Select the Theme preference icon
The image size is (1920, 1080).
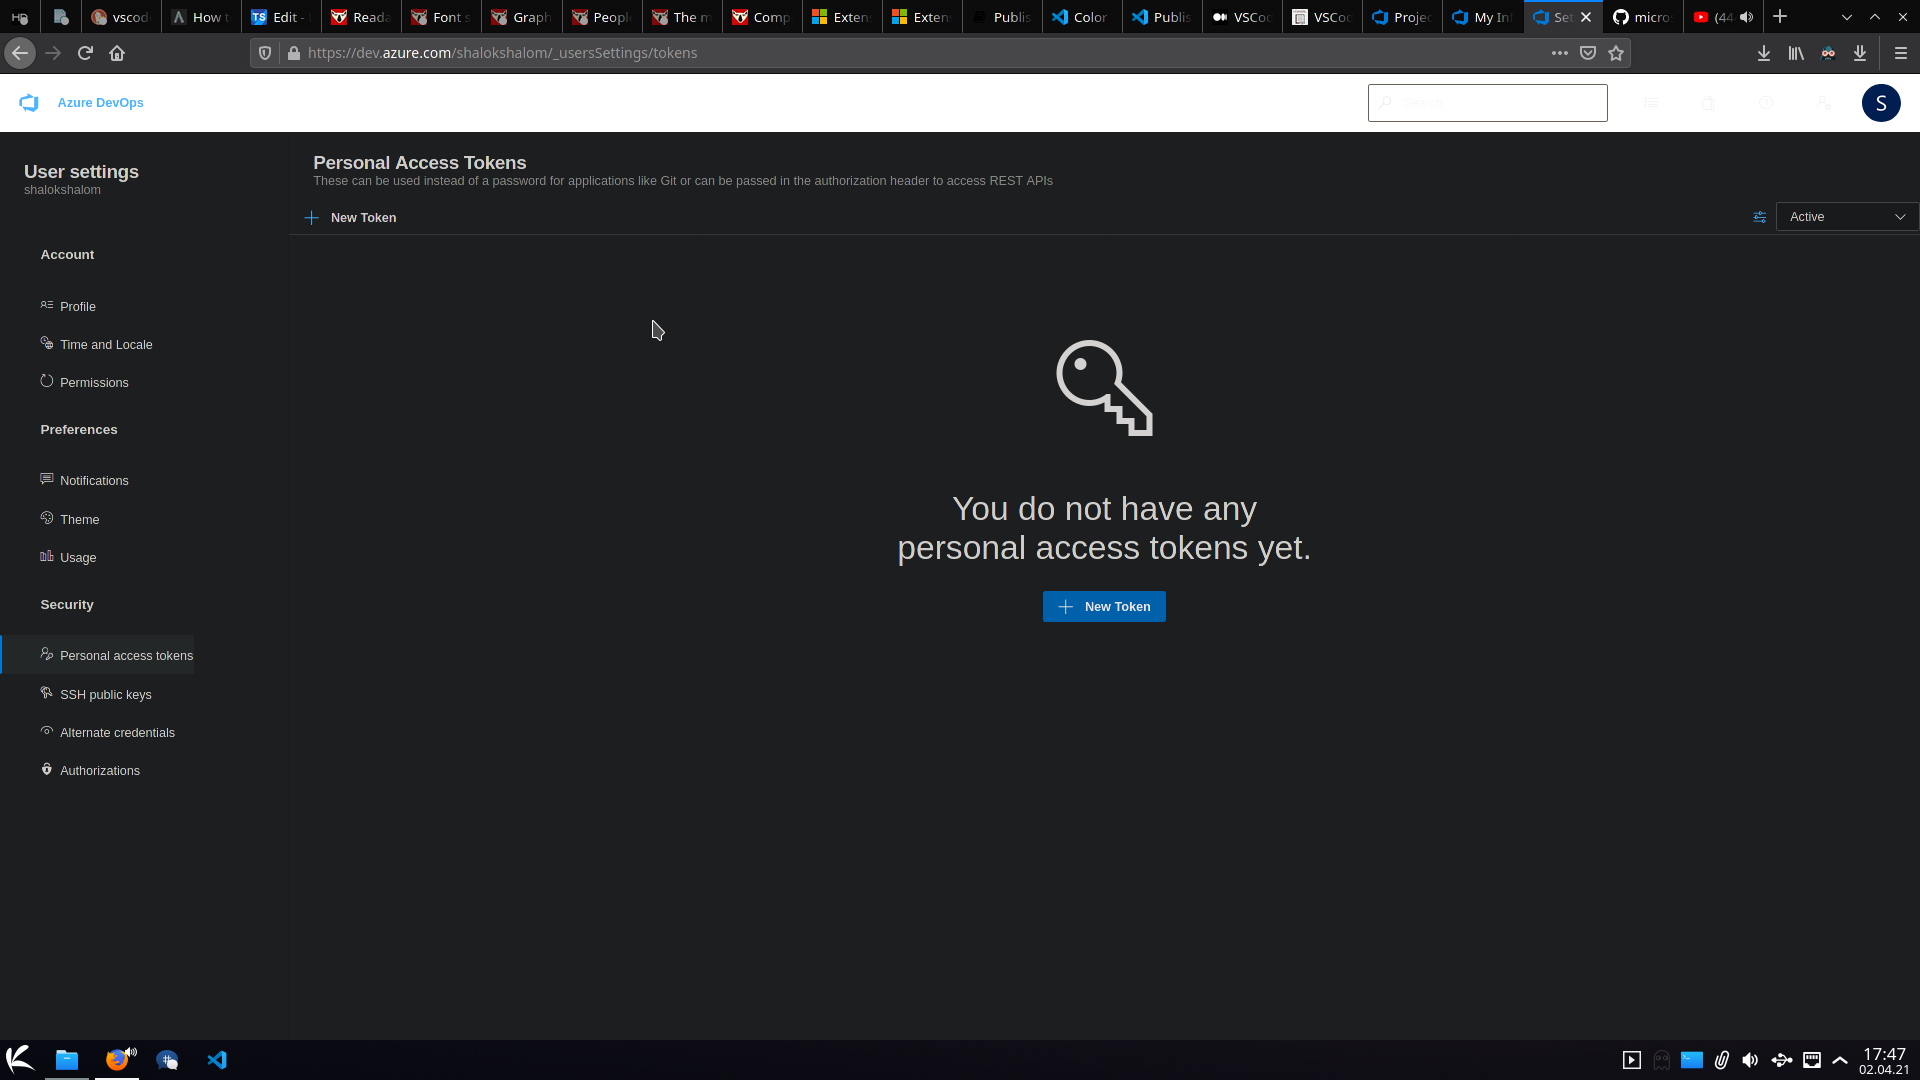click(46, 518)
